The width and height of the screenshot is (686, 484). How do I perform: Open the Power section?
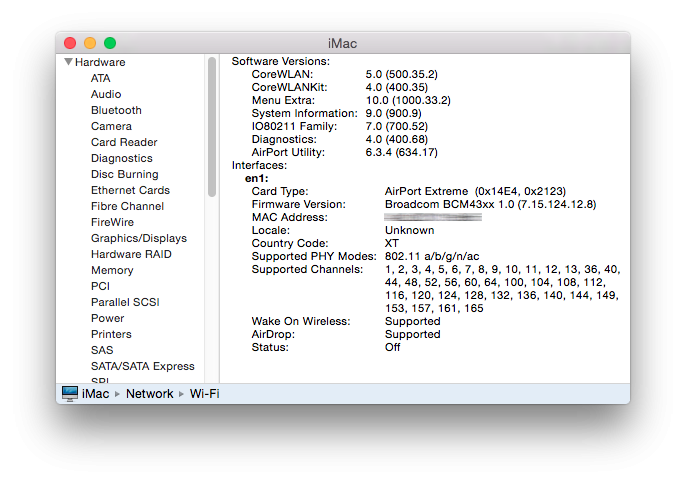pyautogui.click(x=108, y=318)
